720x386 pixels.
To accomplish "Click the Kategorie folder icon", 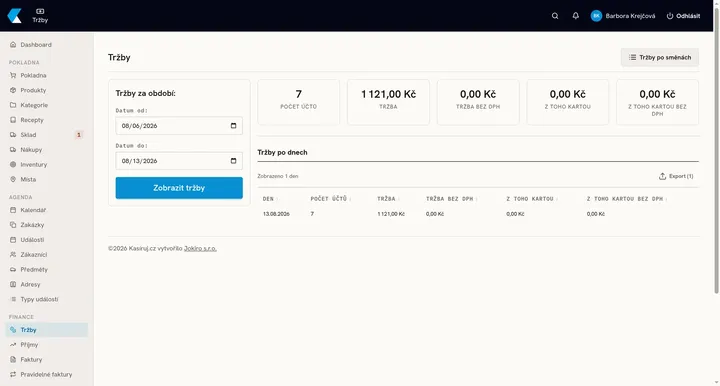I will pyautogui.click(x=13, y=105).
